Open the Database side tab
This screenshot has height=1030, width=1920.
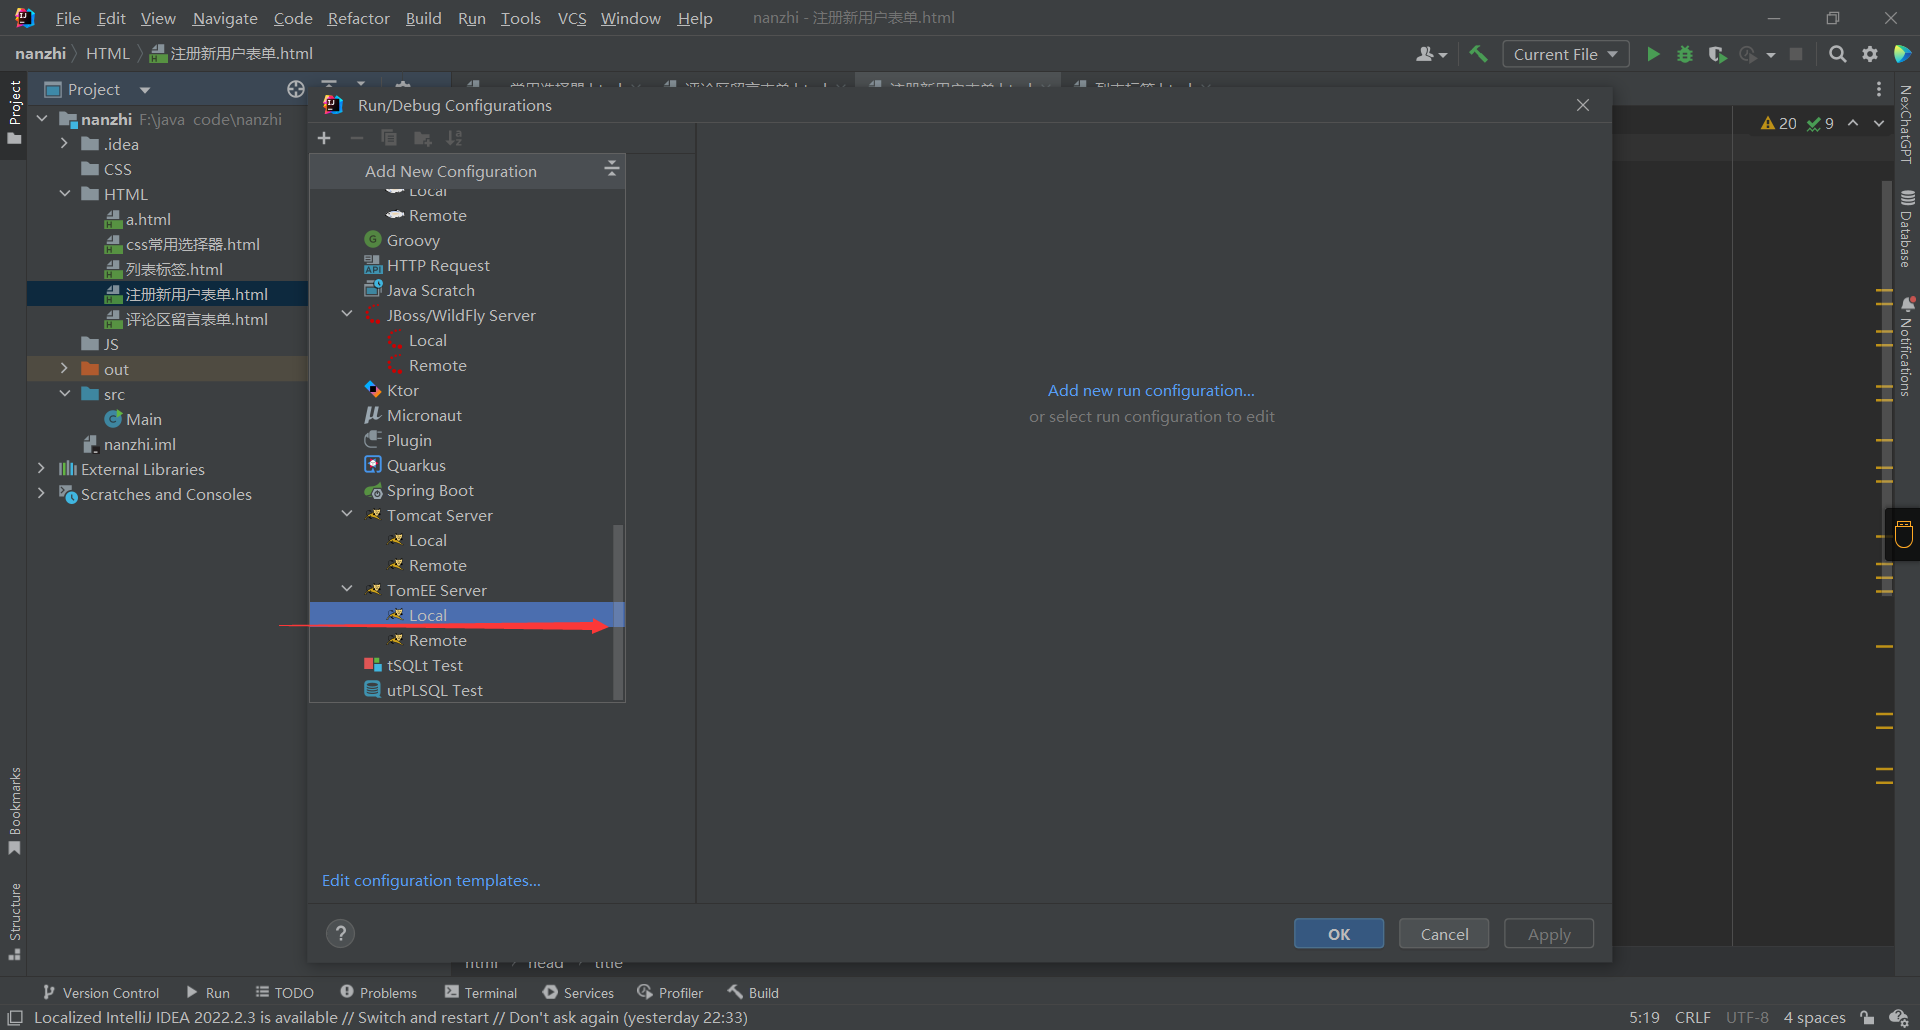[x=1907, y=229]
